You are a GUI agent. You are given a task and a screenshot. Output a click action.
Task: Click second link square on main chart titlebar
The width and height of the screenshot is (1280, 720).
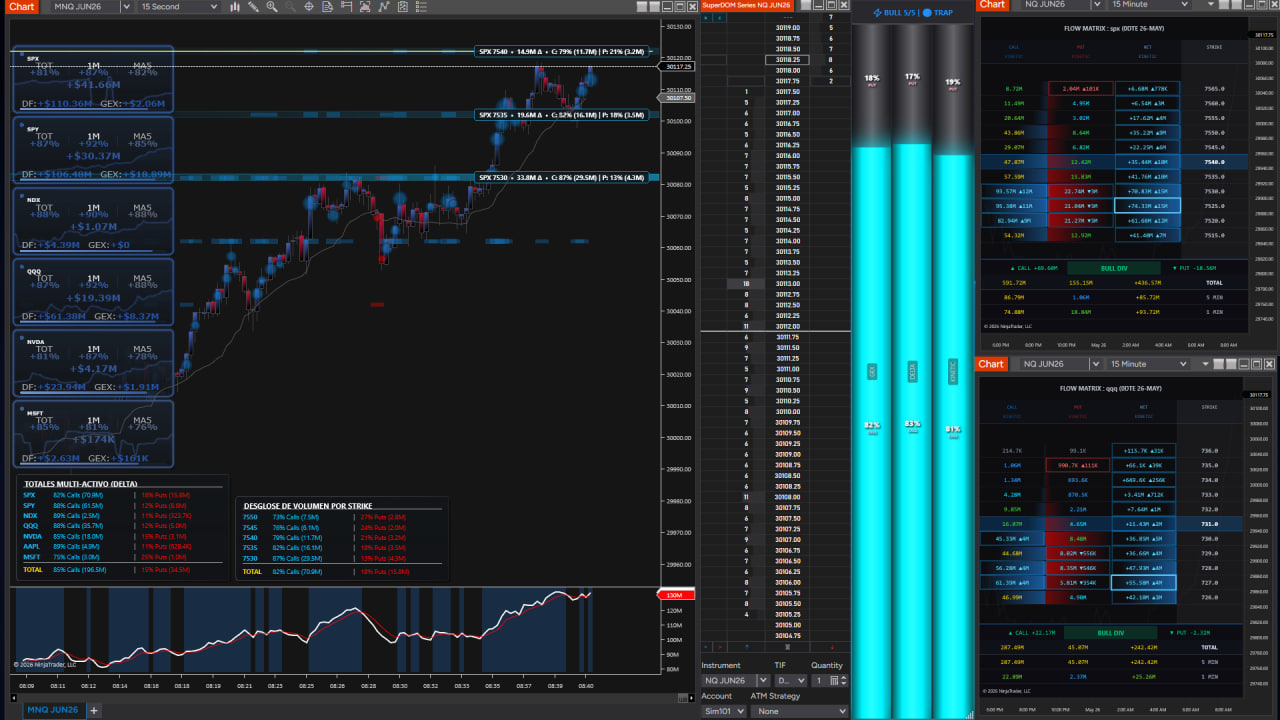pyautogui.click(x=654, y=7)
